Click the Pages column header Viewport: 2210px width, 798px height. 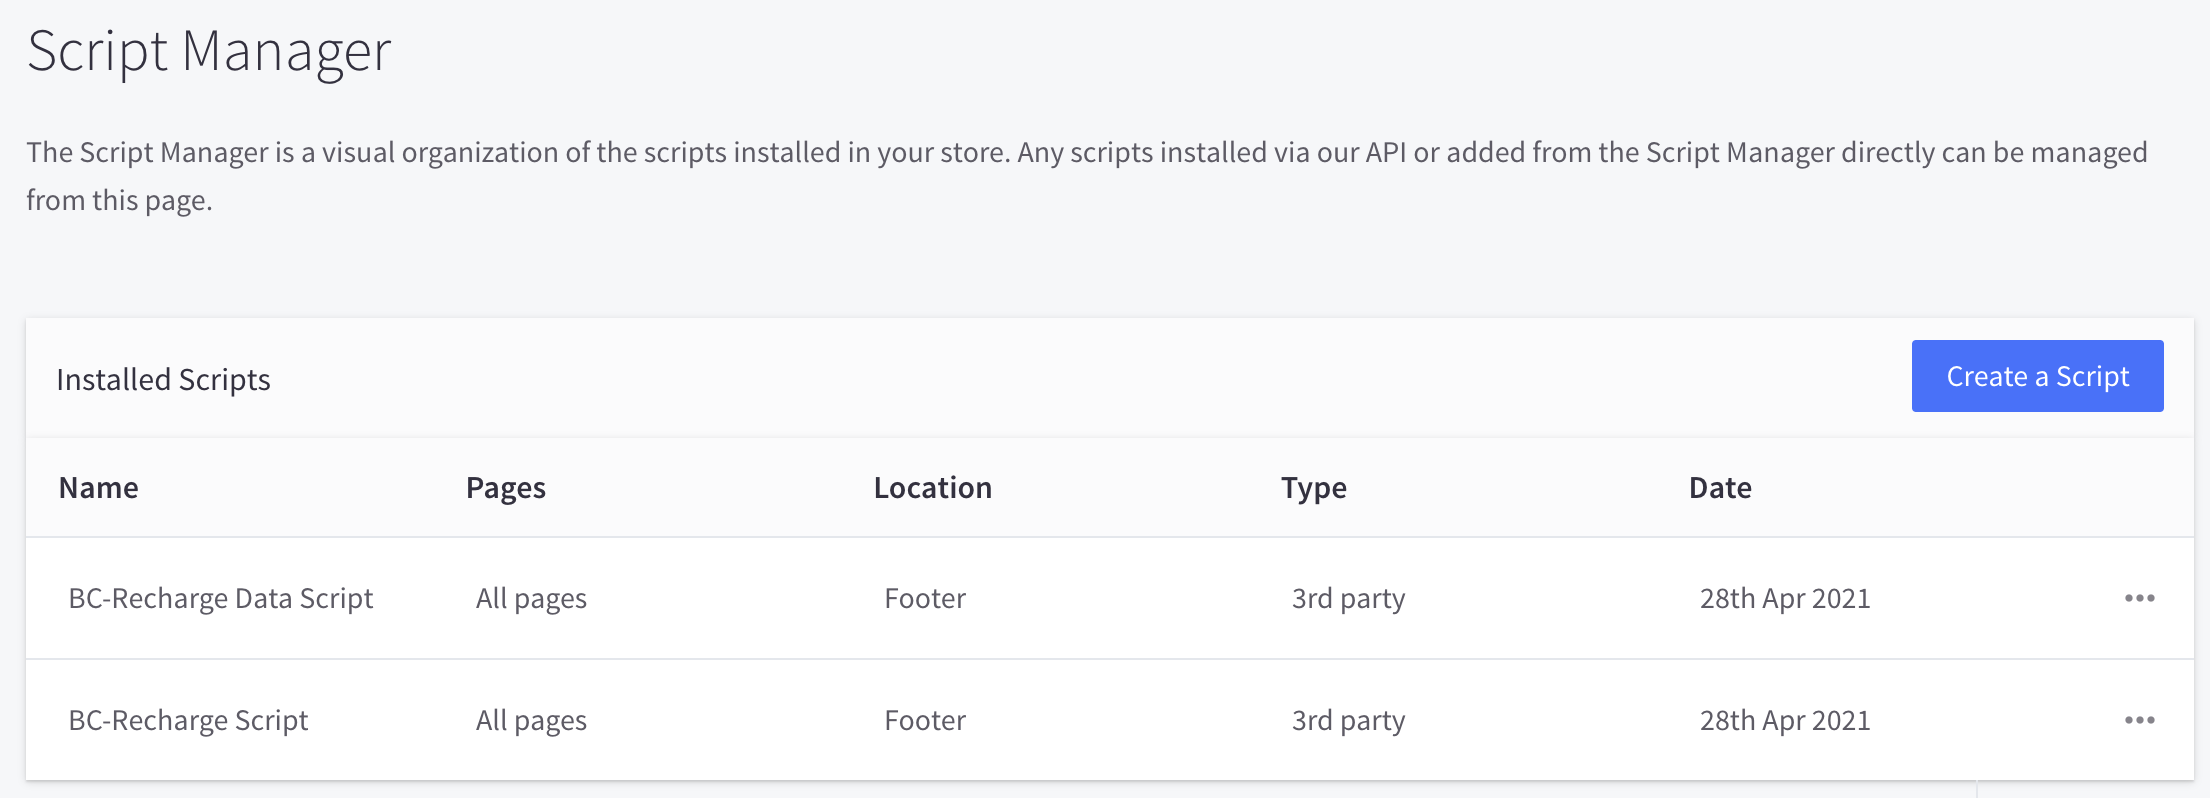tap(506, 488)
